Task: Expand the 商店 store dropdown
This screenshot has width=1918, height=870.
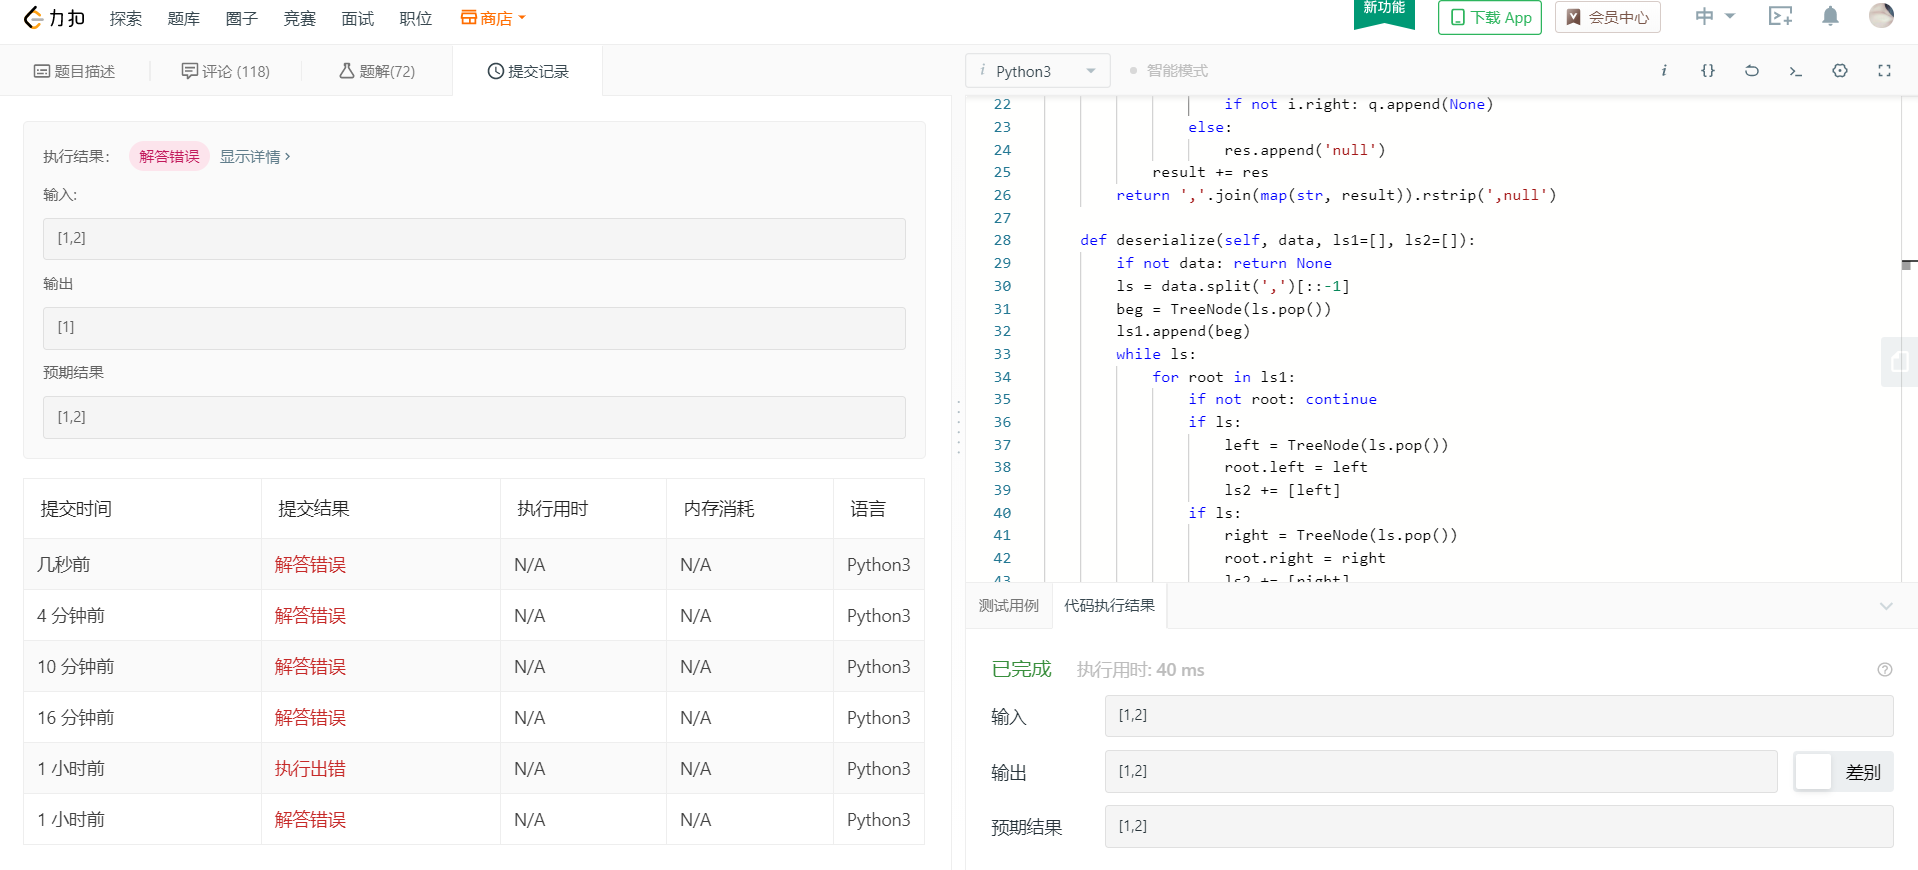Action: click(493, 18)
